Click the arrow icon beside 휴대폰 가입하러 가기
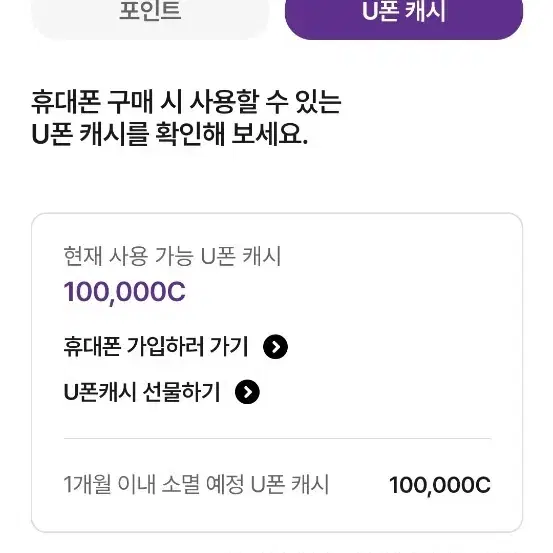 (275, 347)
